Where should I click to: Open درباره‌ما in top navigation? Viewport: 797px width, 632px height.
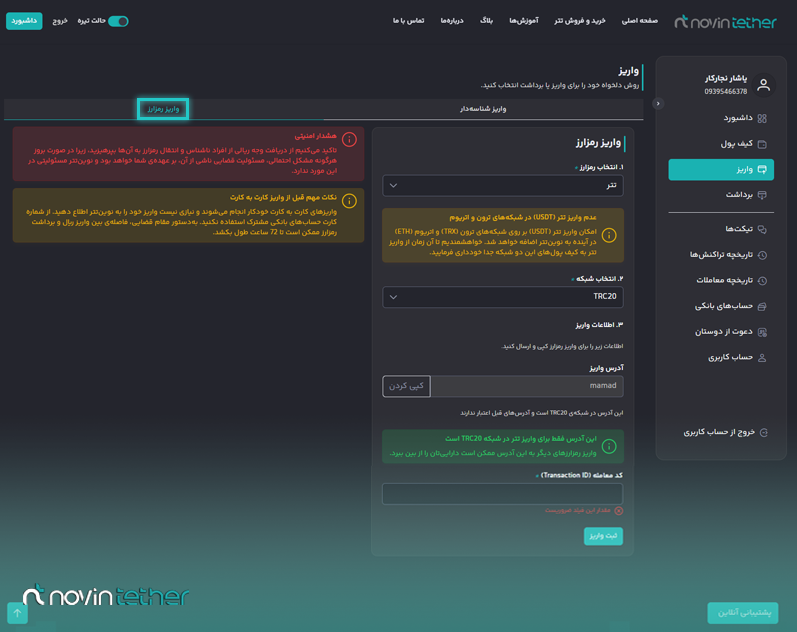452,20
